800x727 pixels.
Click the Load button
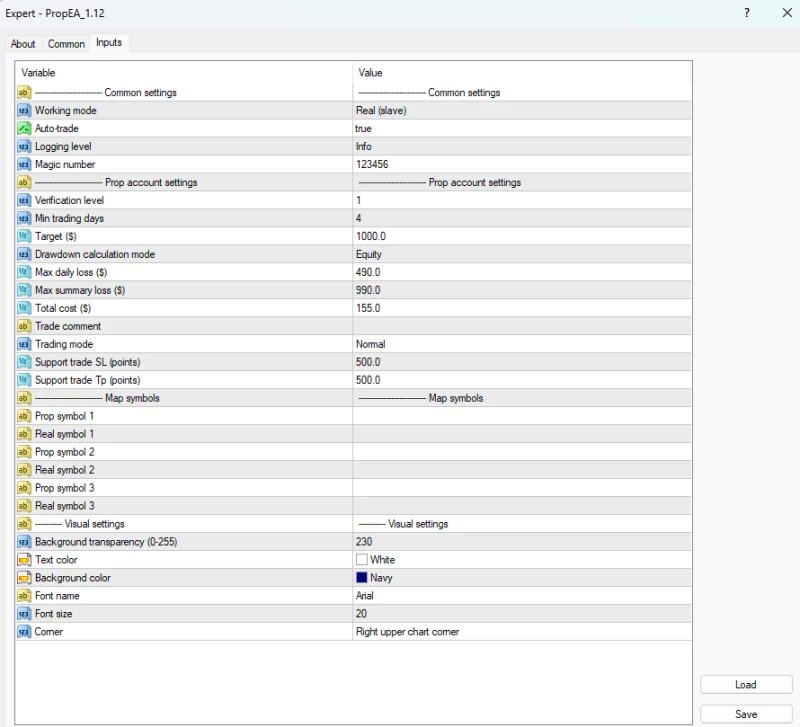[x=745, y=685]
